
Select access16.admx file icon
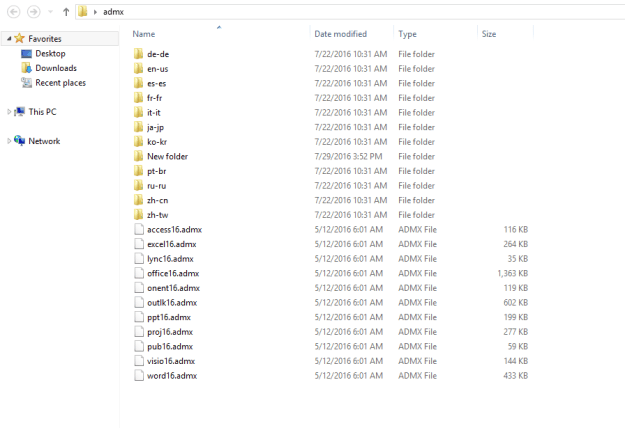(139, 229)
